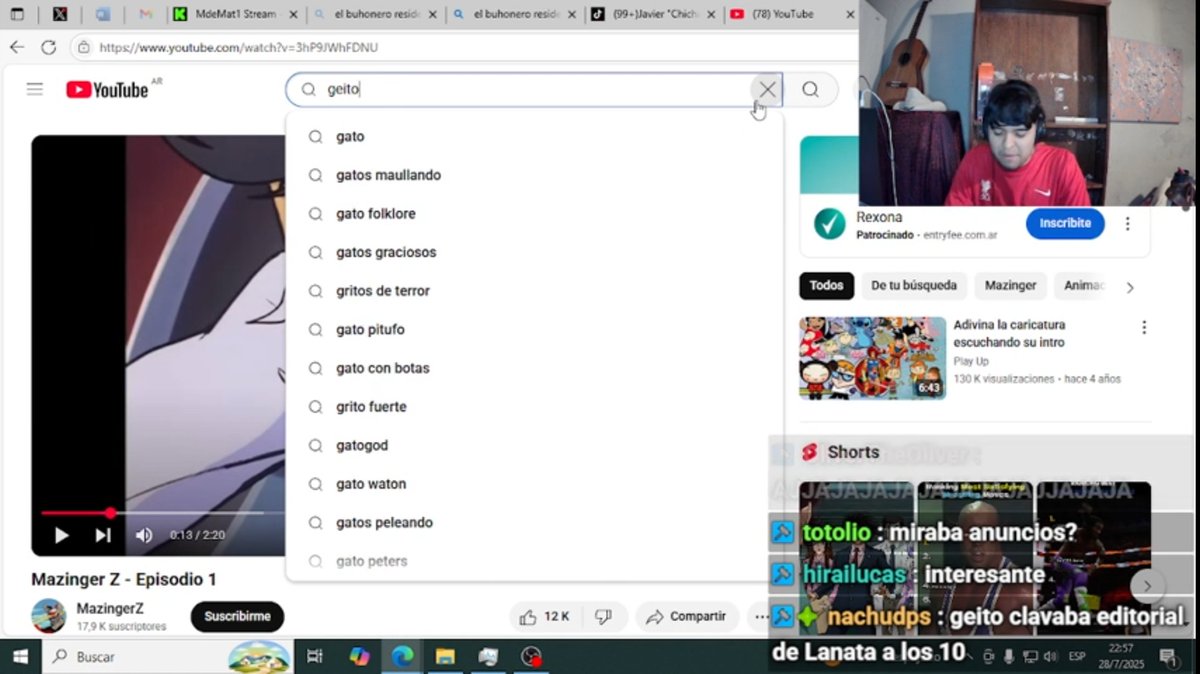Mute the video player volume

144,535
